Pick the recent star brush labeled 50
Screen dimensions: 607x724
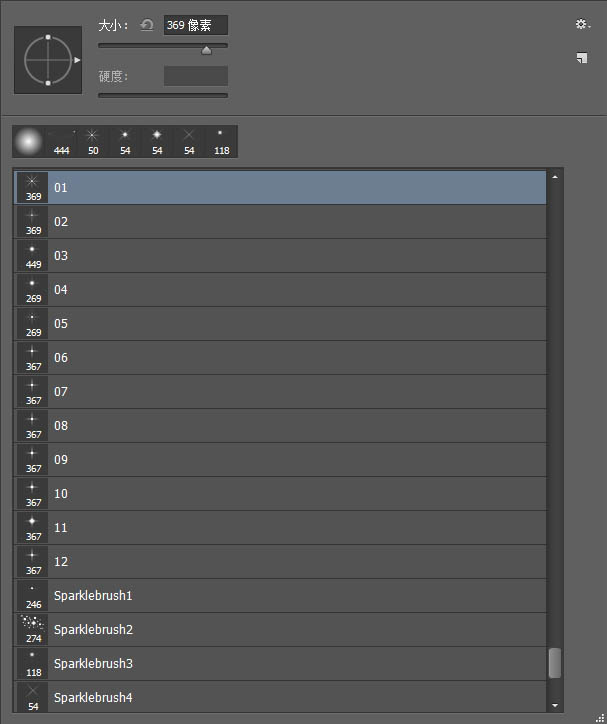(x=93, y=141)
